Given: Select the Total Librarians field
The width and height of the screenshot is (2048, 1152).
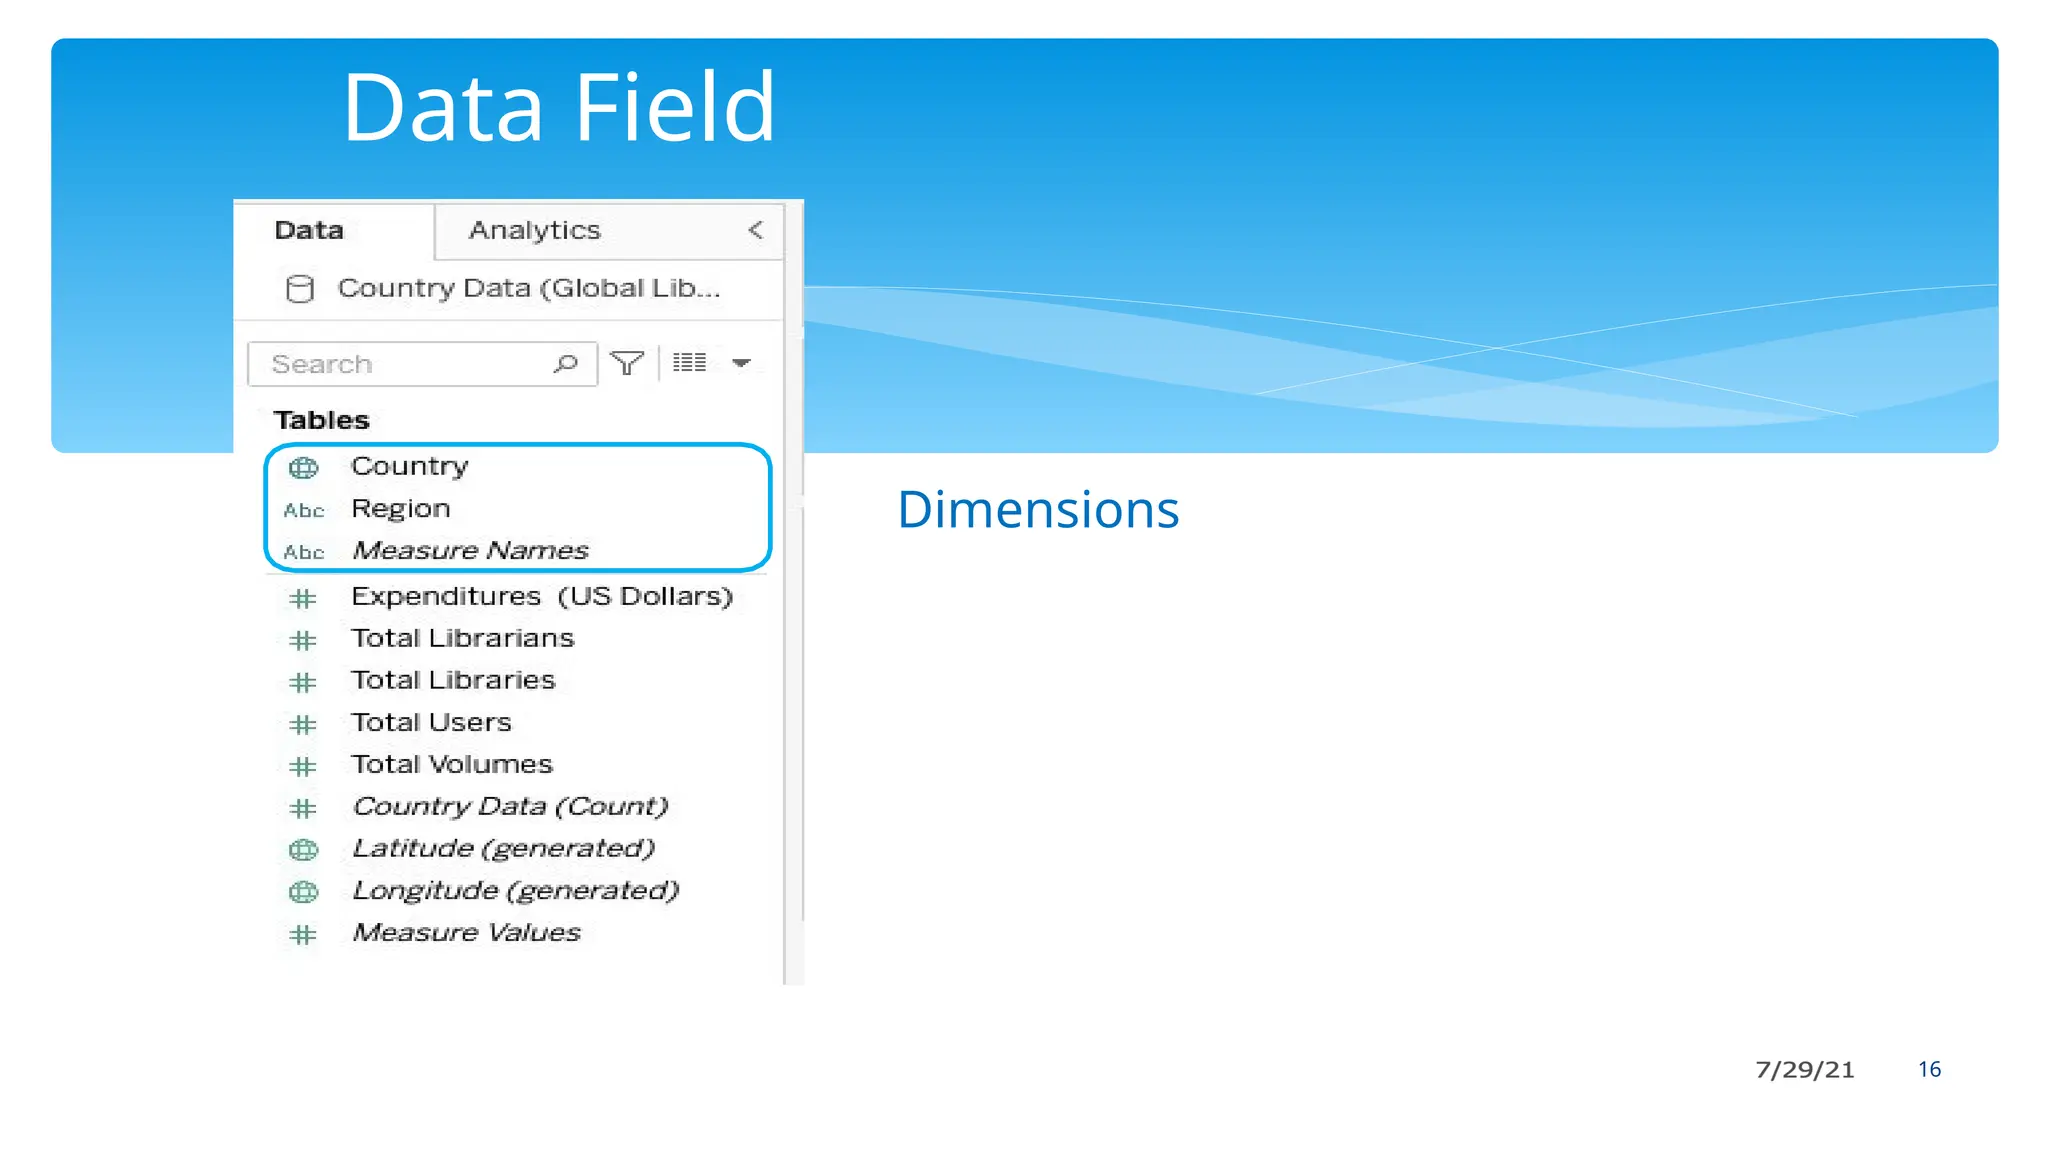Looking at the screenshot, I should [463, 638].
